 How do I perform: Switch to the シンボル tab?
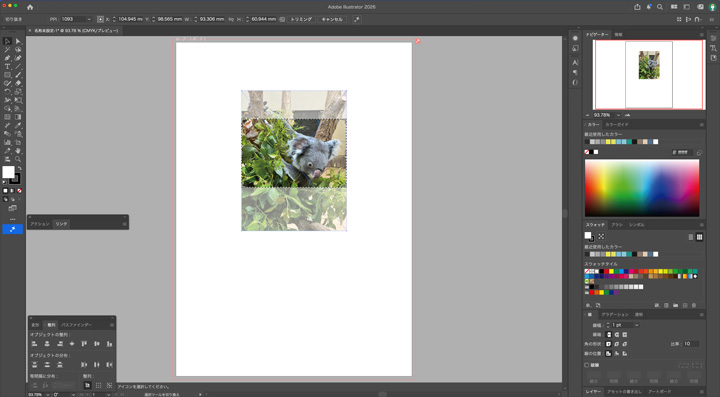click(x=636, y=225)
